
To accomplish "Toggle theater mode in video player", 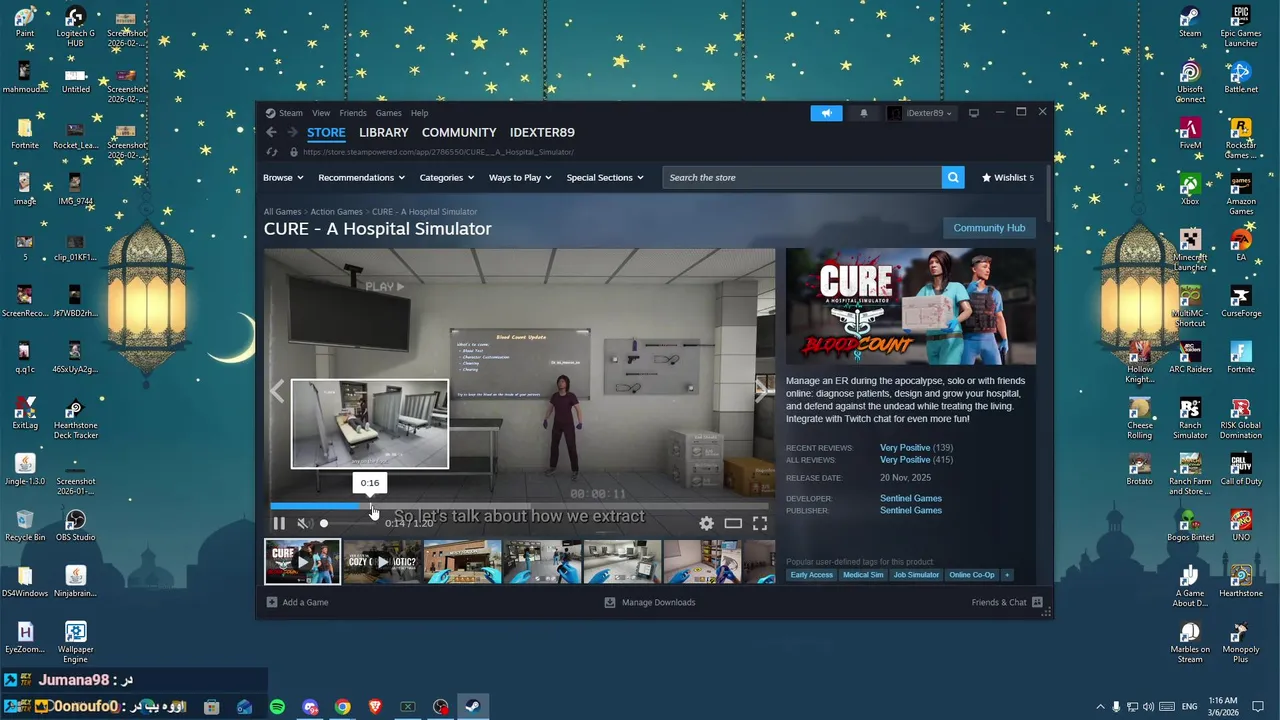I will click(733, 523).
